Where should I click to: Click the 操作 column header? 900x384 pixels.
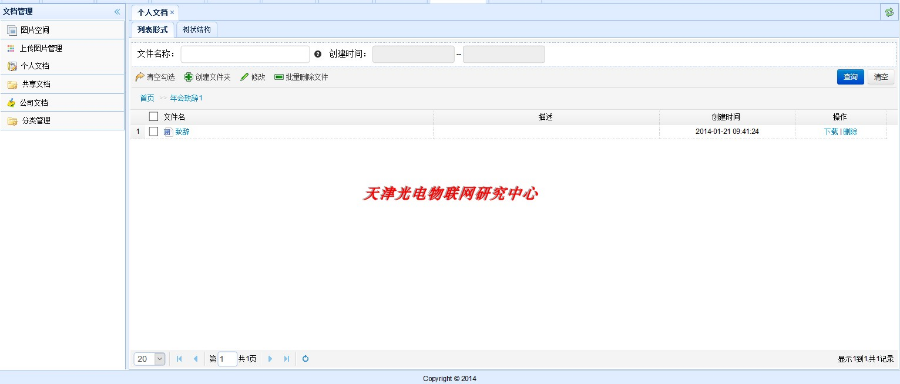[840, 117]
